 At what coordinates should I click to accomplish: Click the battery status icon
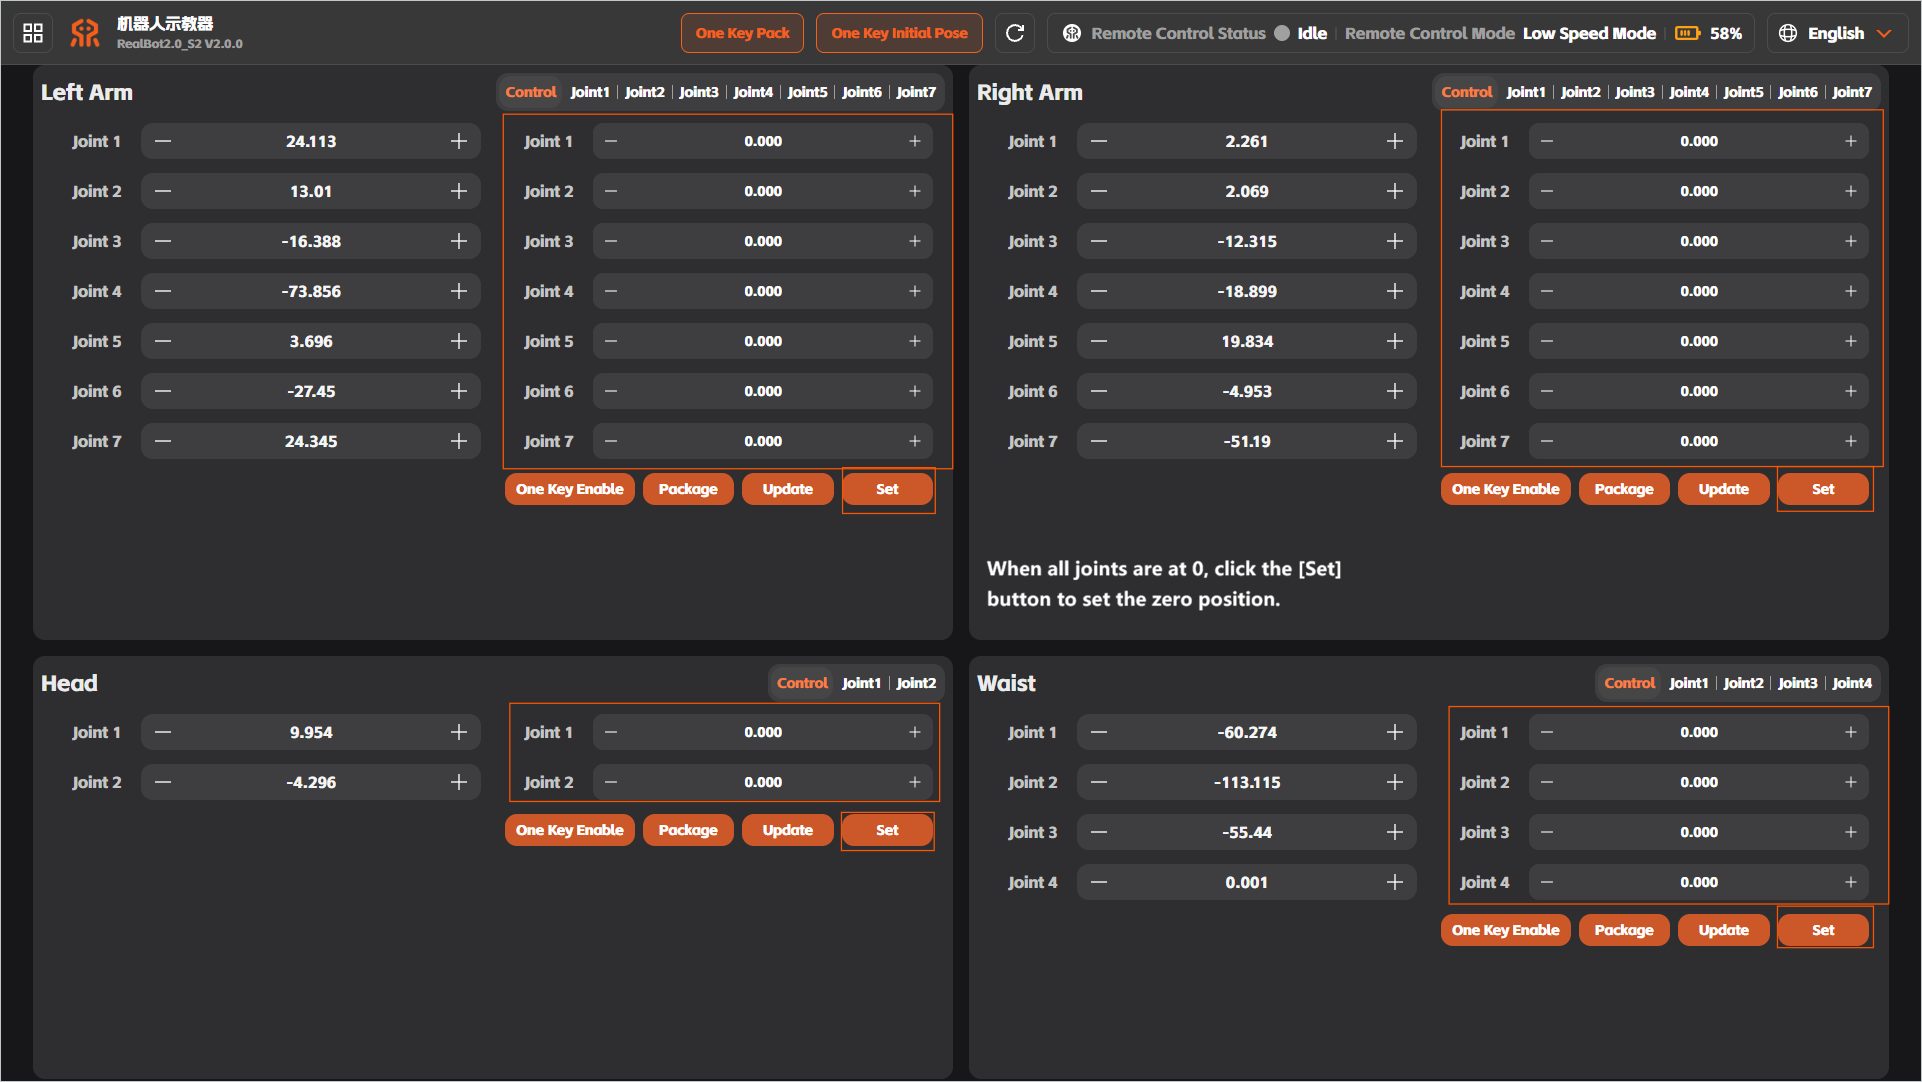1687,33
